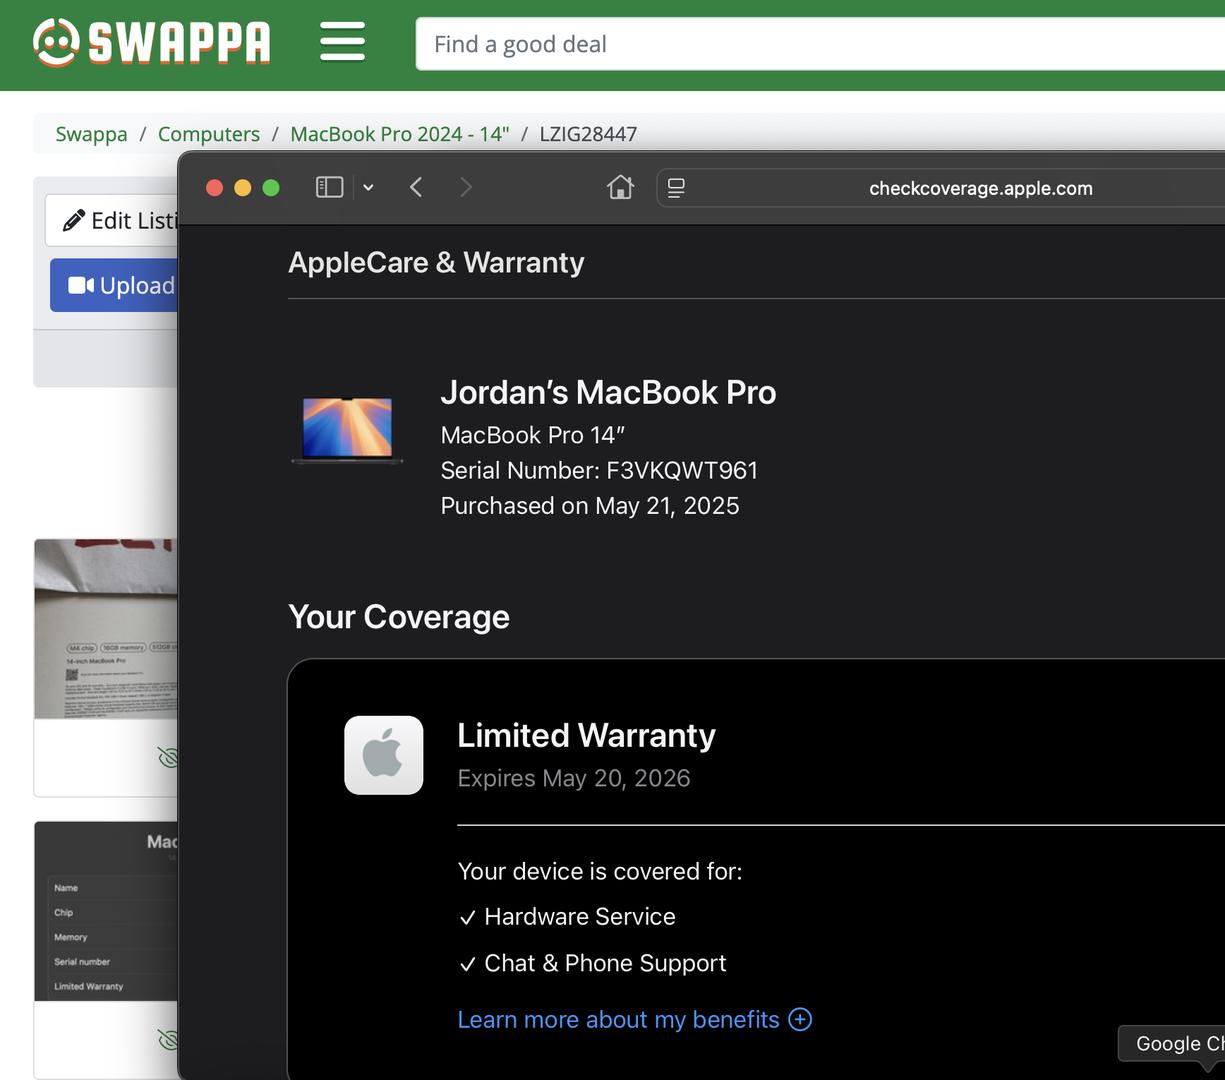1225x1080 pixels.
Task: Open MacBook Pro 2024 - 14" breadcrumb
Action: (400, 134)
